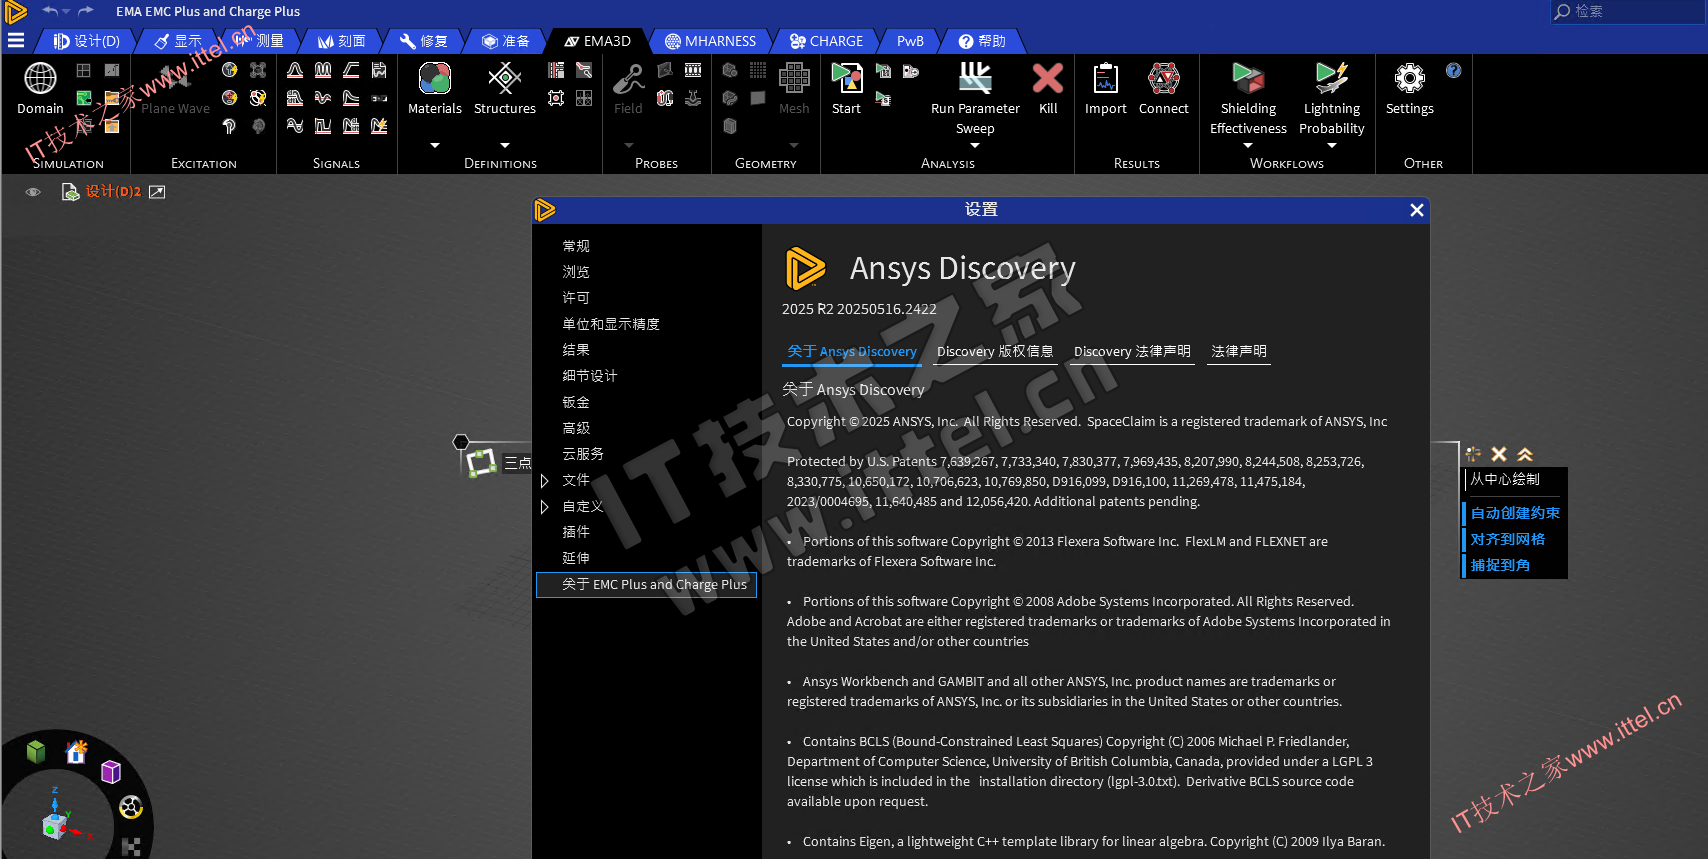Toggle 捕捉到角 option
The height and width of the screenshot is (859, 1708).
coord(1500,565)
